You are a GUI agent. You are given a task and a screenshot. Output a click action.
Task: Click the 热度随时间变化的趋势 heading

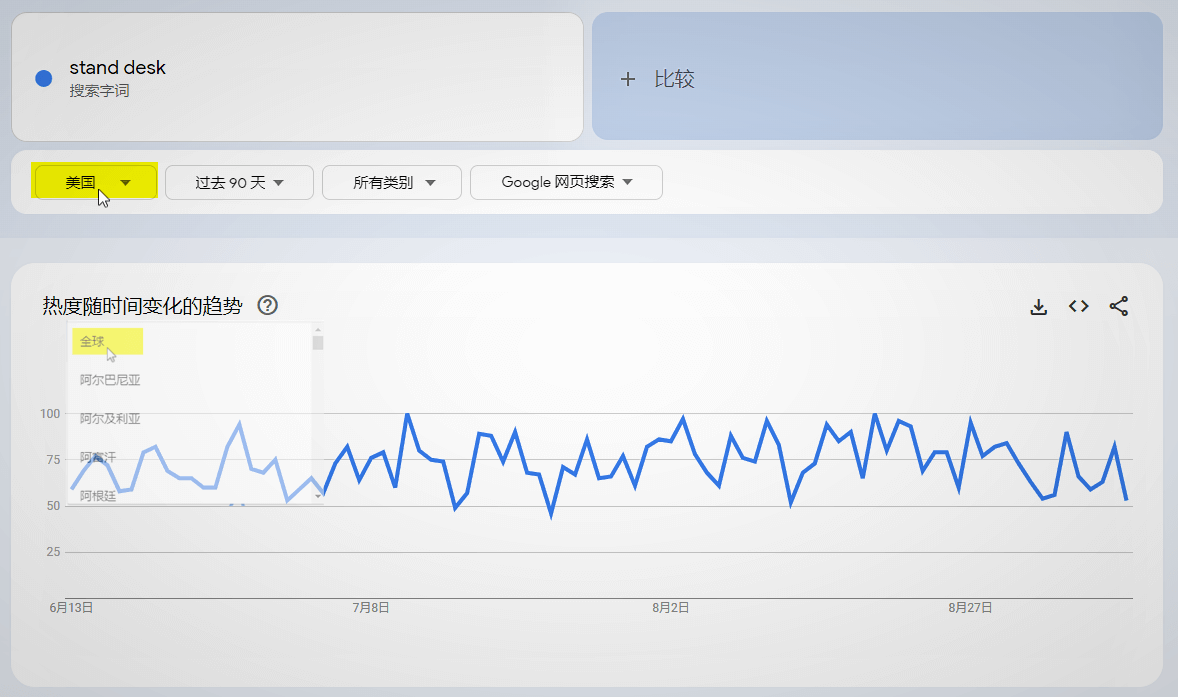point(142,306)
